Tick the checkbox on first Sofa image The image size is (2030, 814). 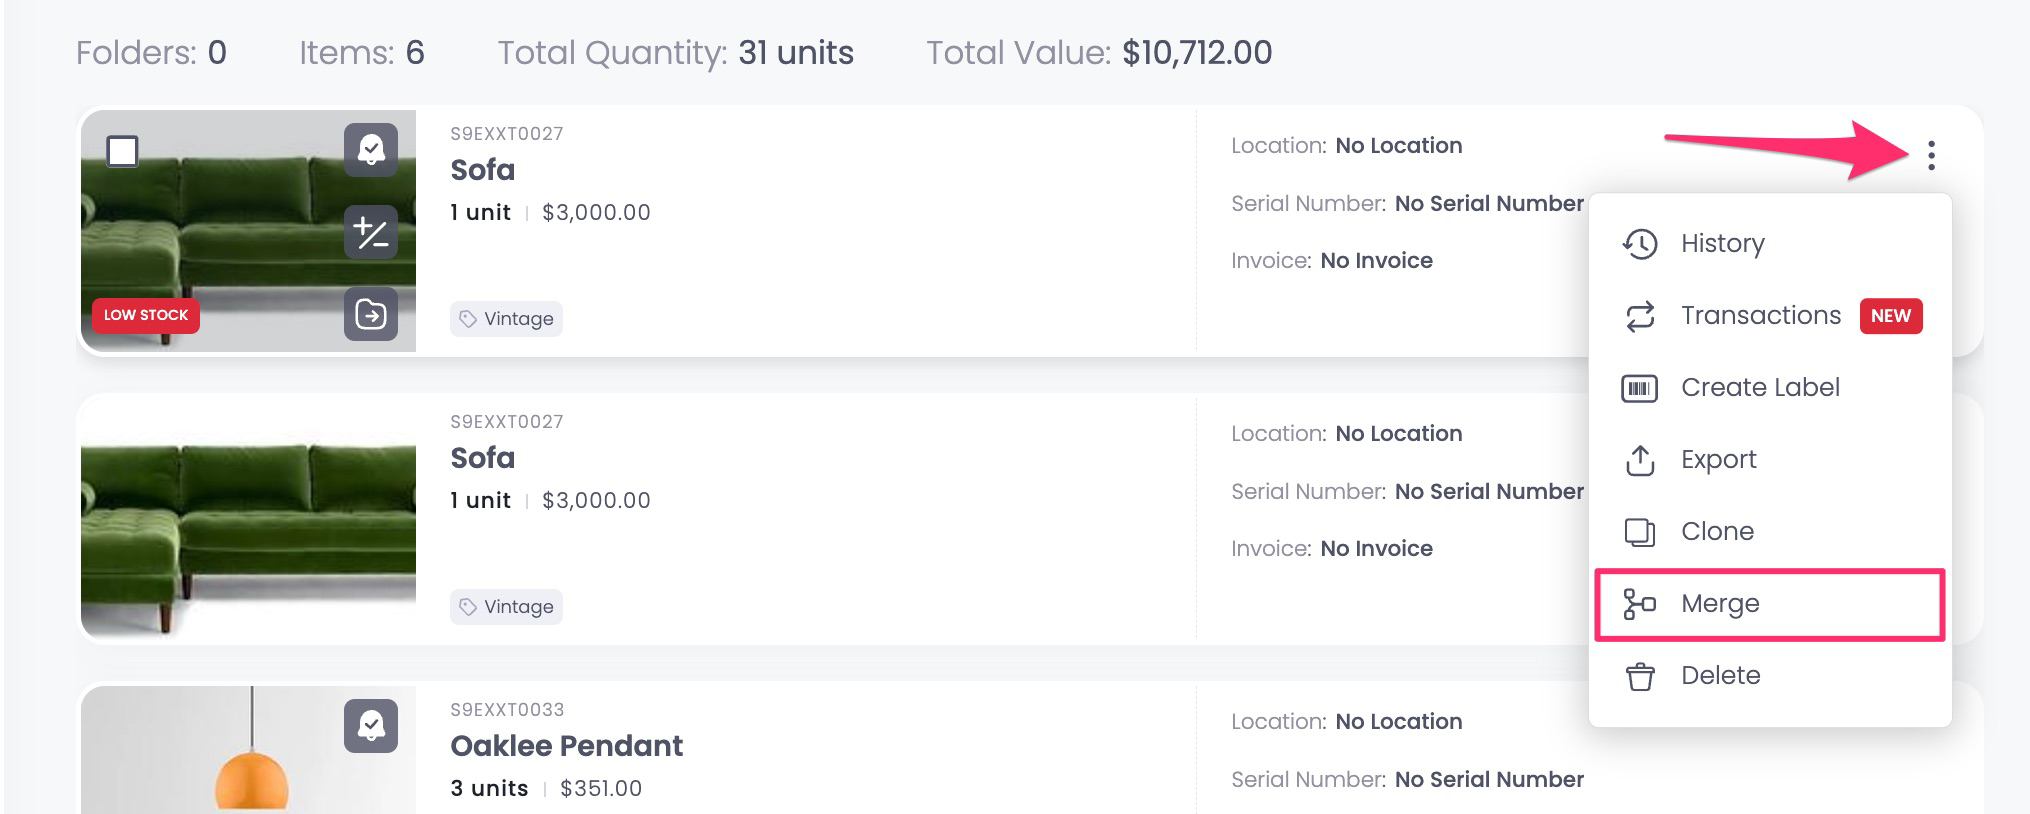[123, 152]
